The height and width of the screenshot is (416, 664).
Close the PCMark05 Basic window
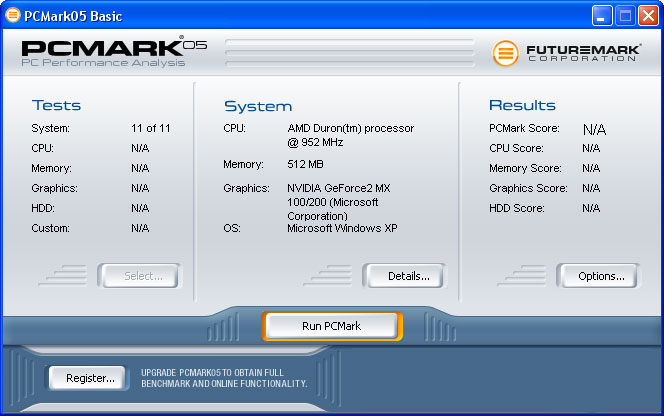point(648,15)
